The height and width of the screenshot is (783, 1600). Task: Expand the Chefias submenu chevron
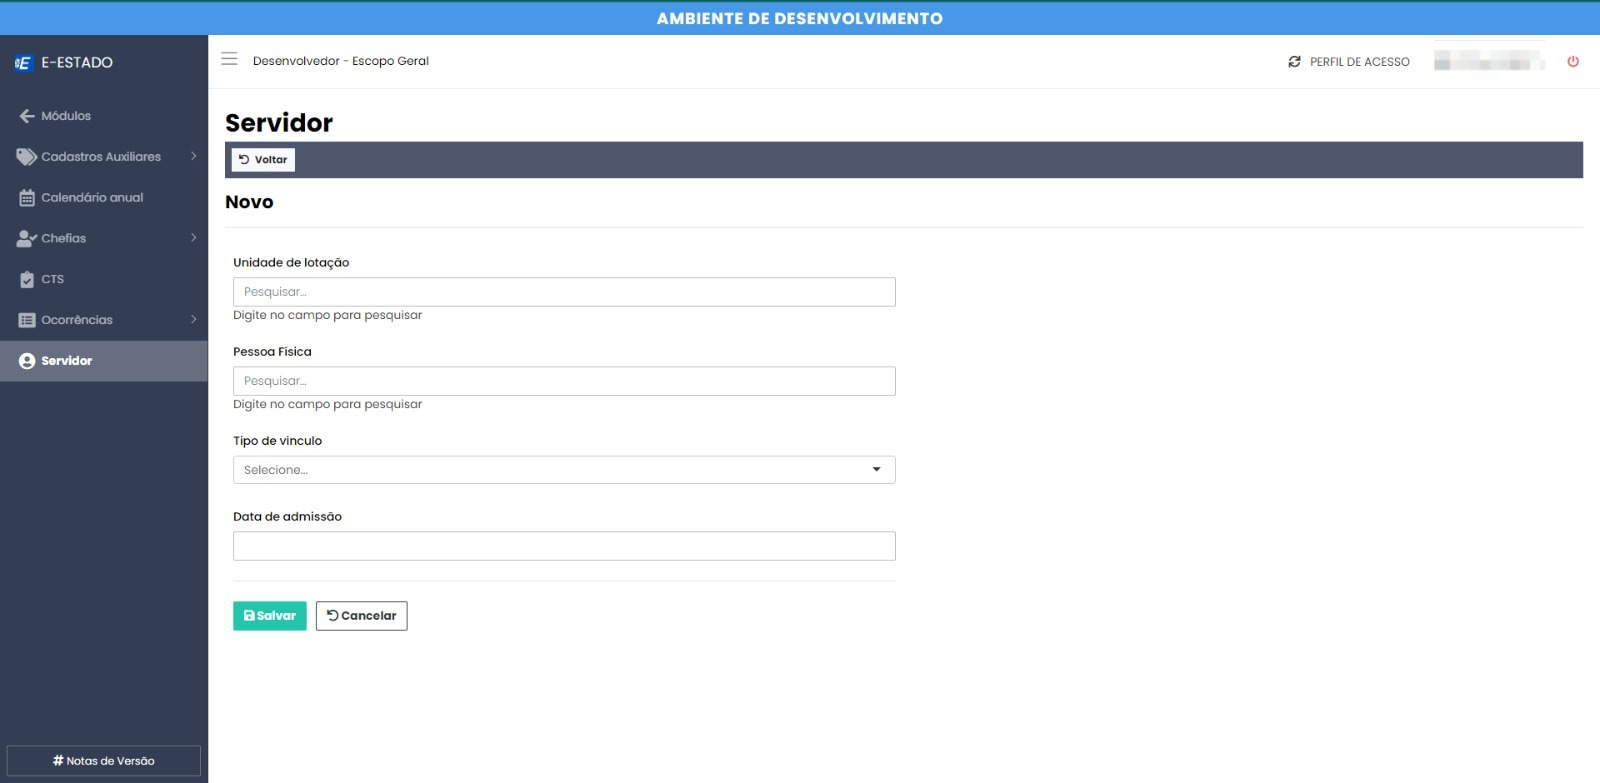tap(193, 238)
